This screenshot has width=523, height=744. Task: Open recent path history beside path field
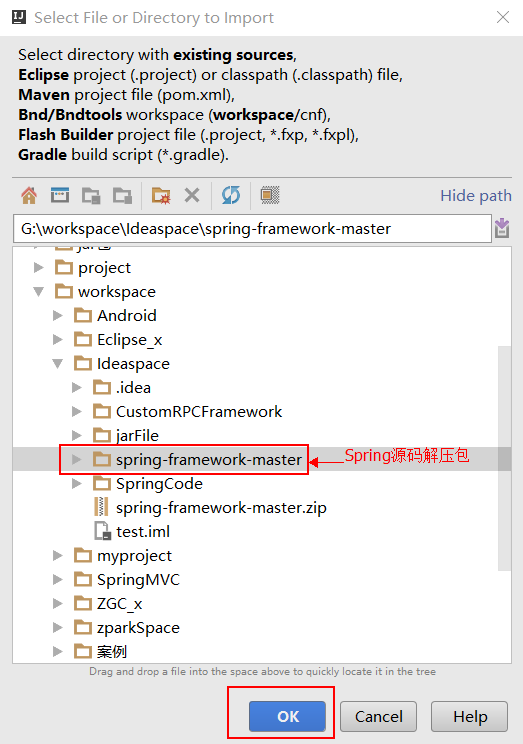tap(502, 228)
